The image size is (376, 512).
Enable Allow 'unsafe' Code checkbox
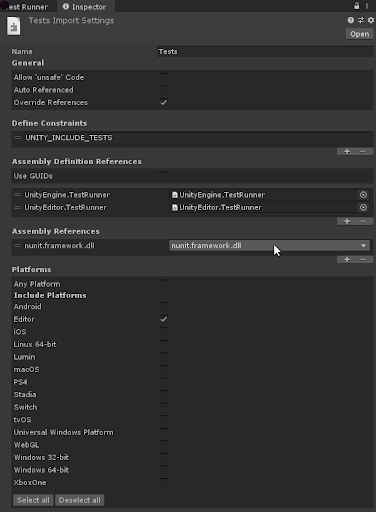pyautogui.click(x=164, y=77)
